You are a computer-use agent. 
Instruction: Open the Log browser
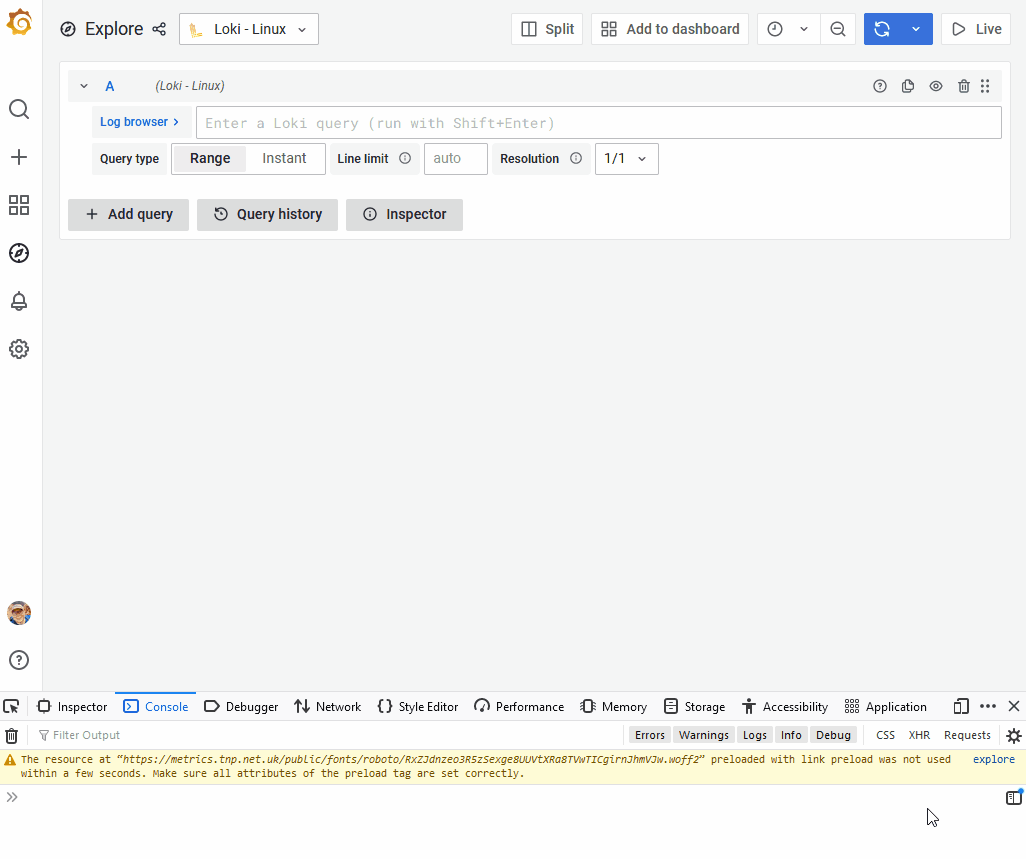[139, 122]
